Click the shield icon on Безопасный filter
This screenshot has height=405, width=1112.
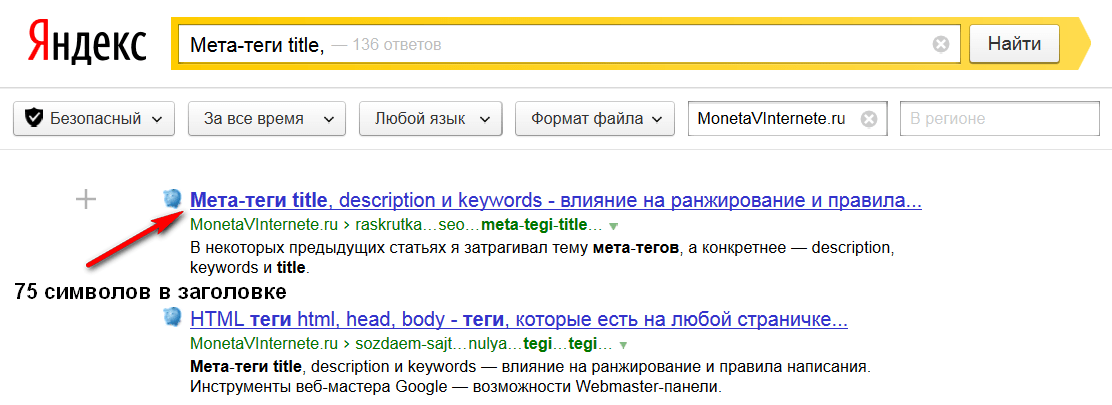34,118
